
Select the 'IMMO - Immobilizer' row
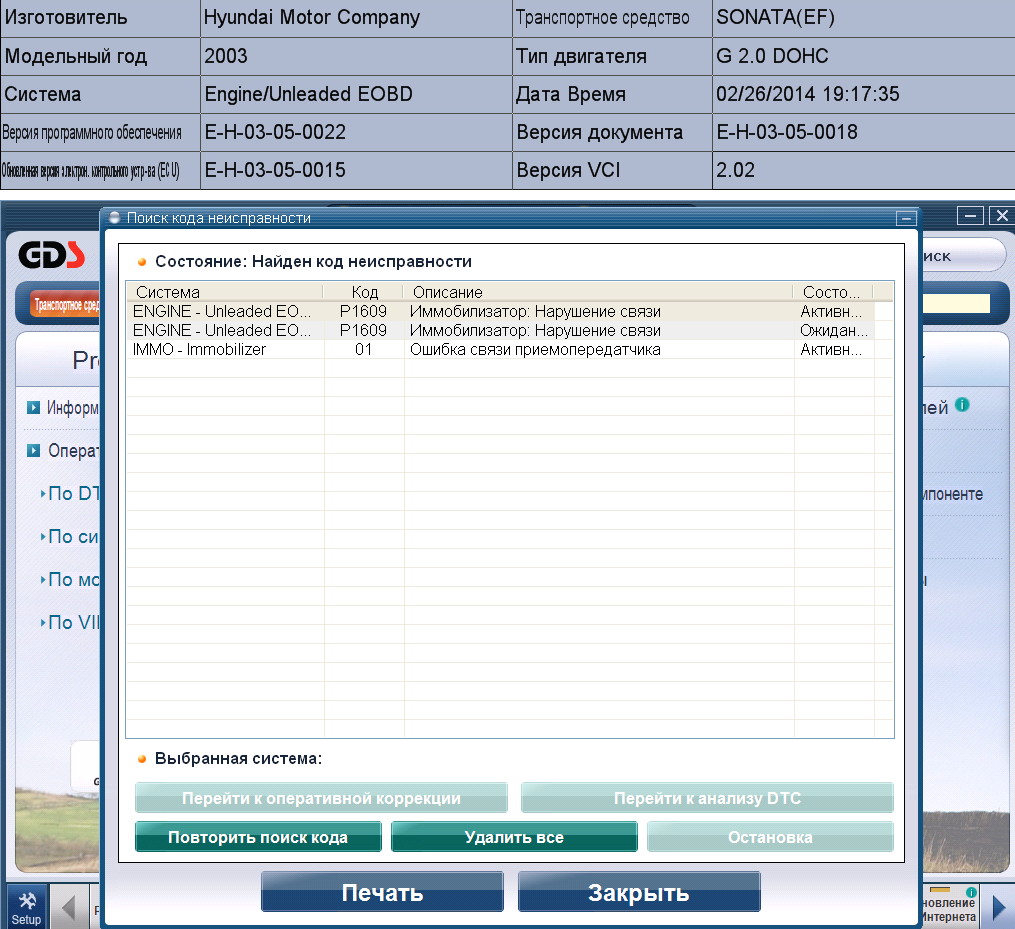click(x=500, y=350)
